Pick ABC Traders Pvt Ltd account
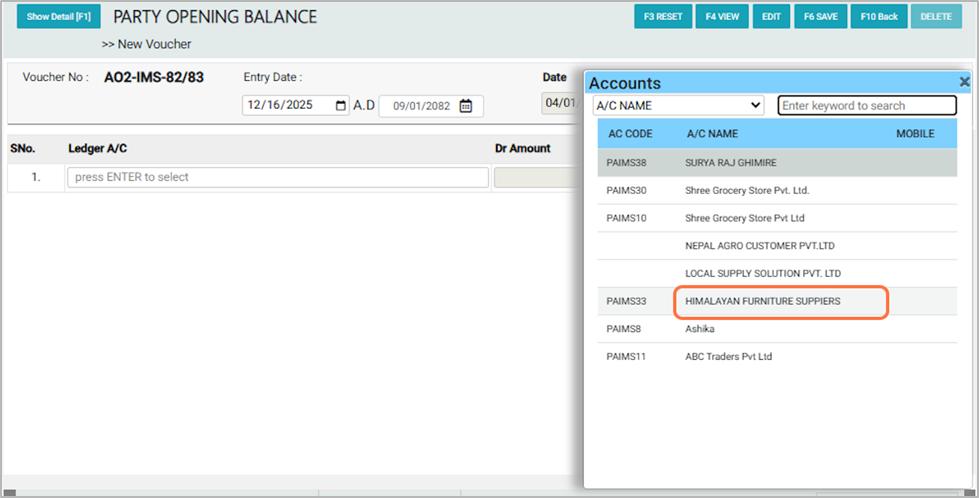Screen dimensions: 979x498 click(x=728, y=357)
